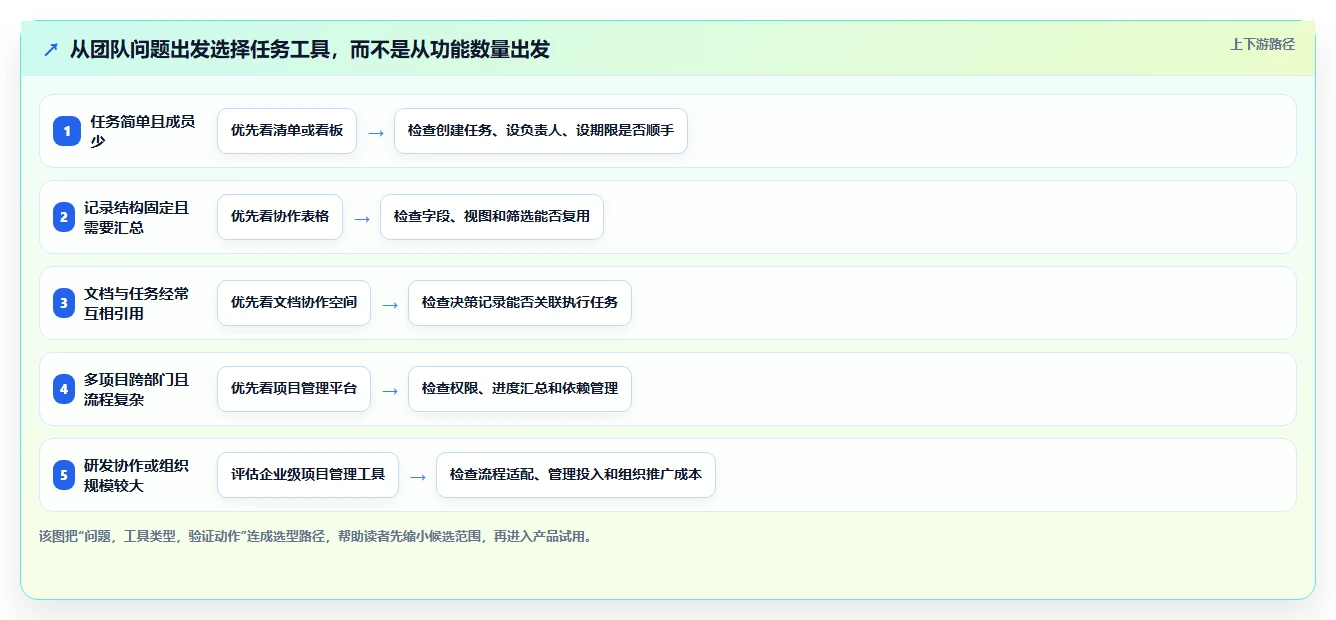Click the footer caption starting with 该图把
This screenshot has height=620, width=1336.
pyautogui.click(x=318, y=536)
